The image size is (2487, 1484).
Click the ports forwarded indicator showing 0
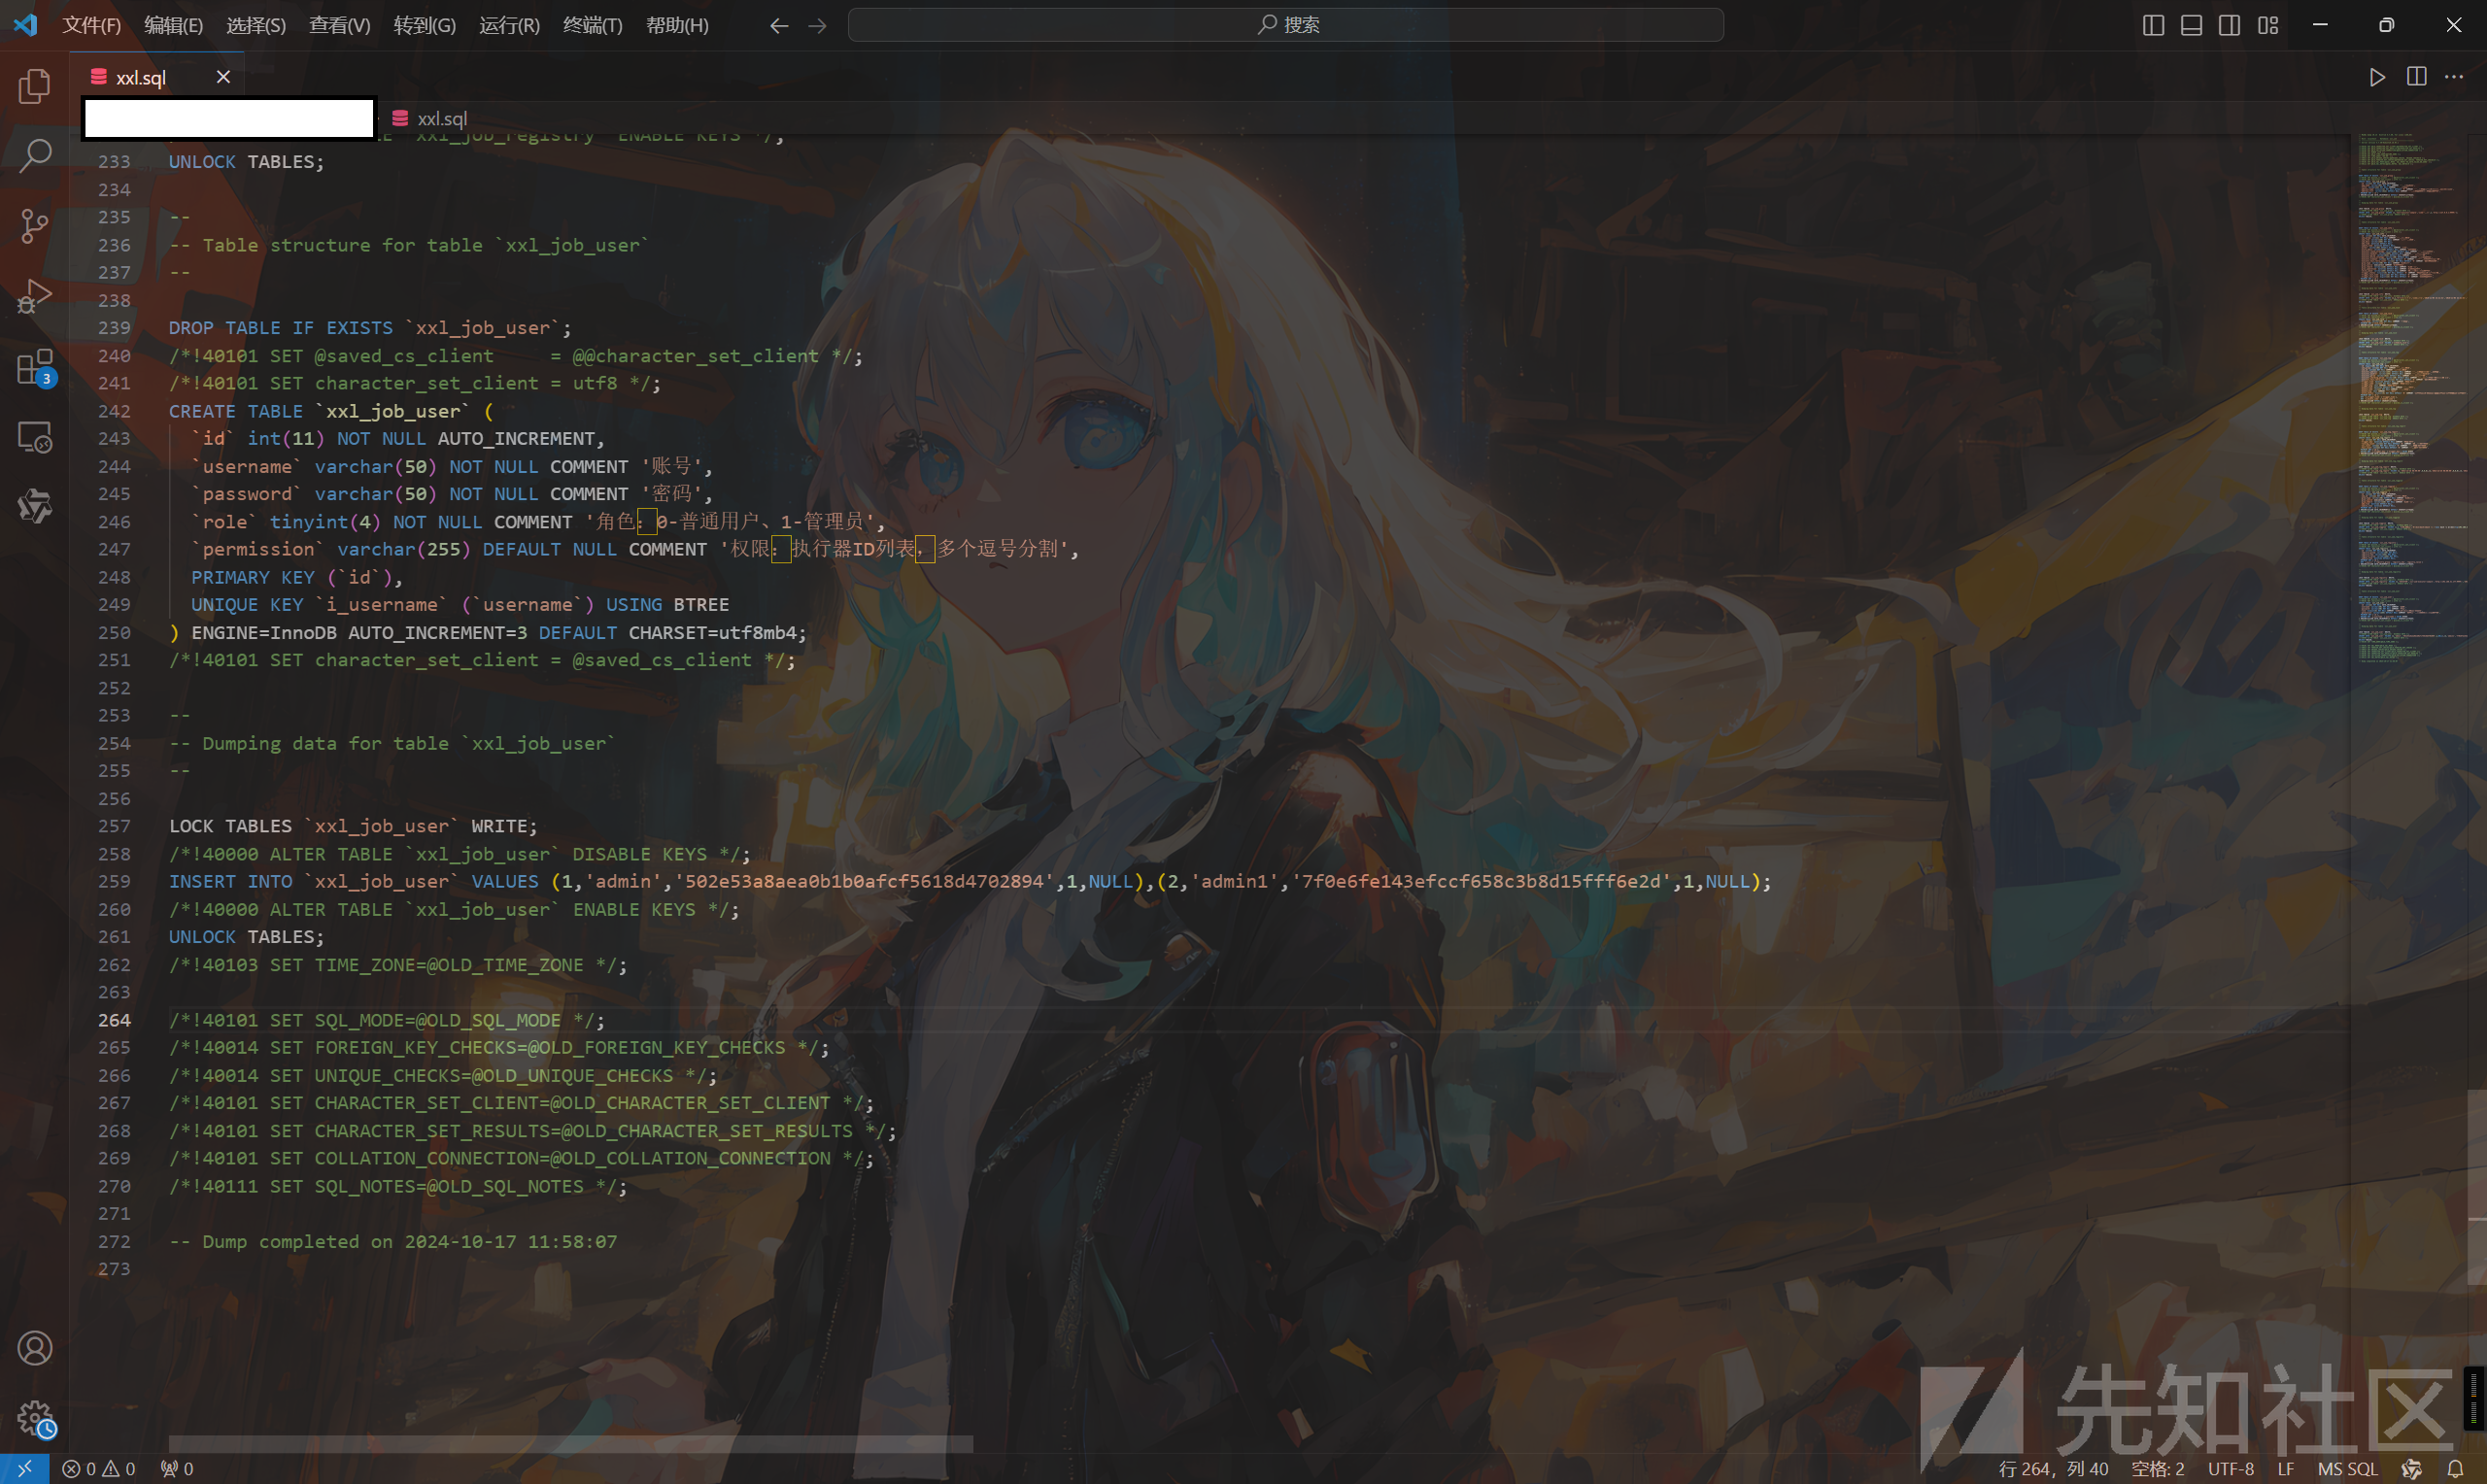click(x=178, y=1469)
